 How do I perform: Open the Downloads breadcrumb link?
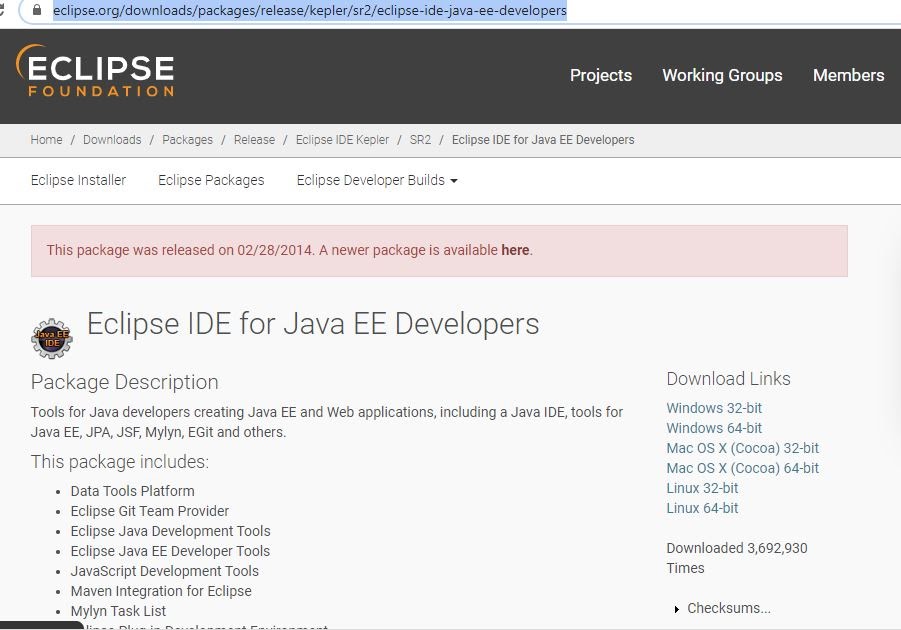coord(112,140)
